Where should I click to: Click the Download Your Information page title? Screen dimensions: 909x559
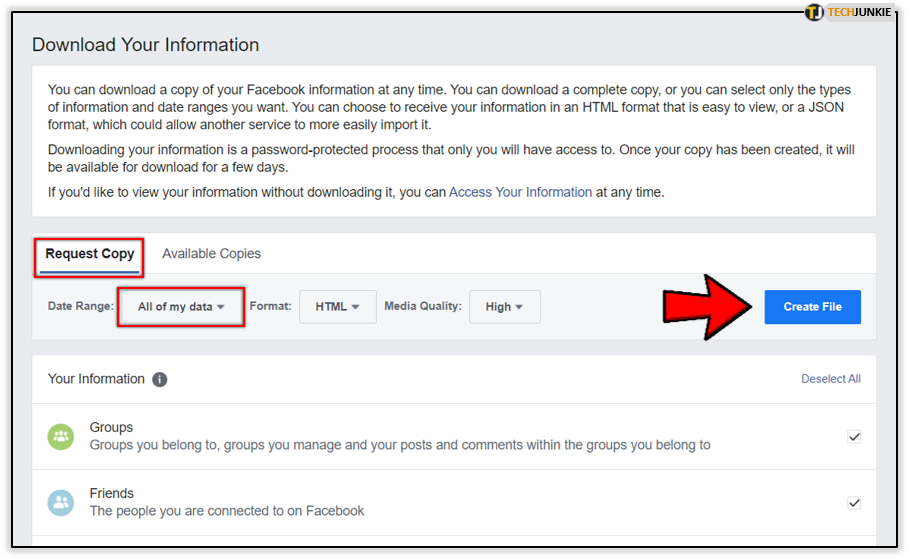(x=145, y=45)
